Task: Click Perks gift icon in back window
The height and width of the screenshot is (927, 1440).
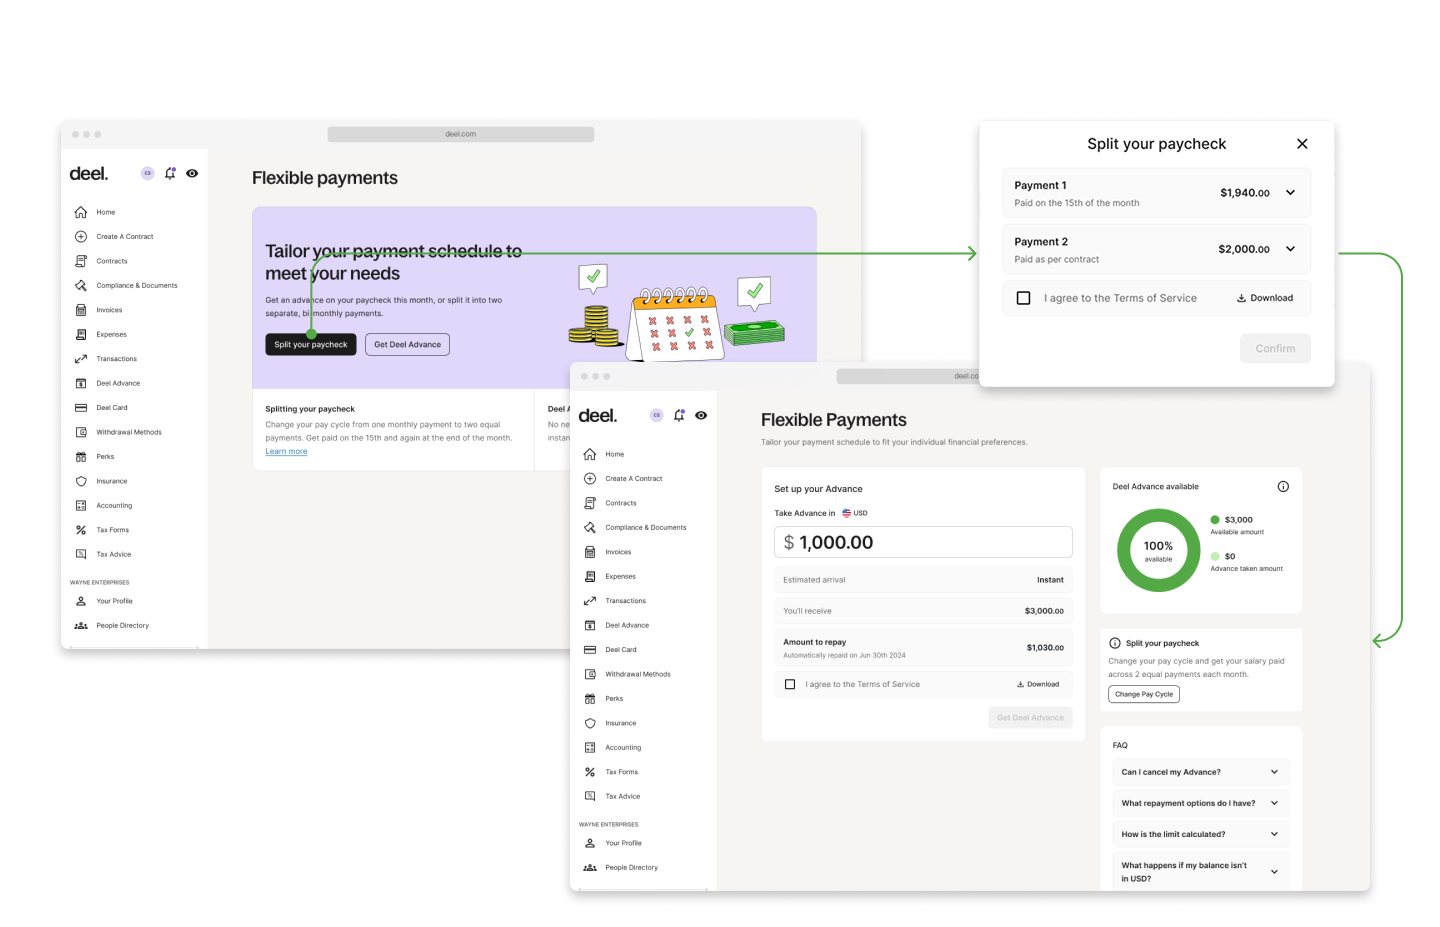Action: click(81, 457)
